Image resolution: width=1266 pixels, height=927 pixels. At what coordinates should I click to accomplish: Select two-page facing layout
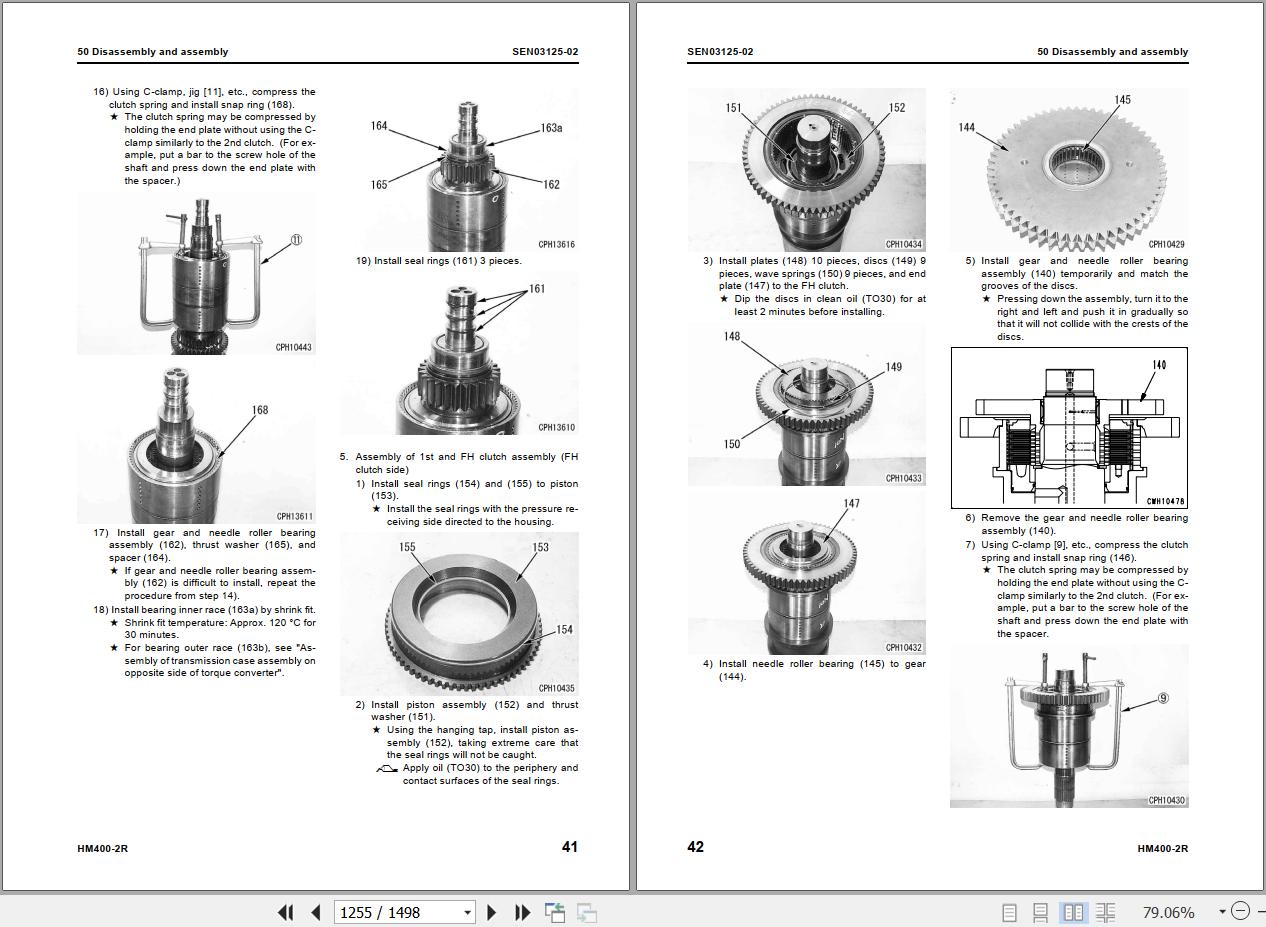(x=1073, y=912)
